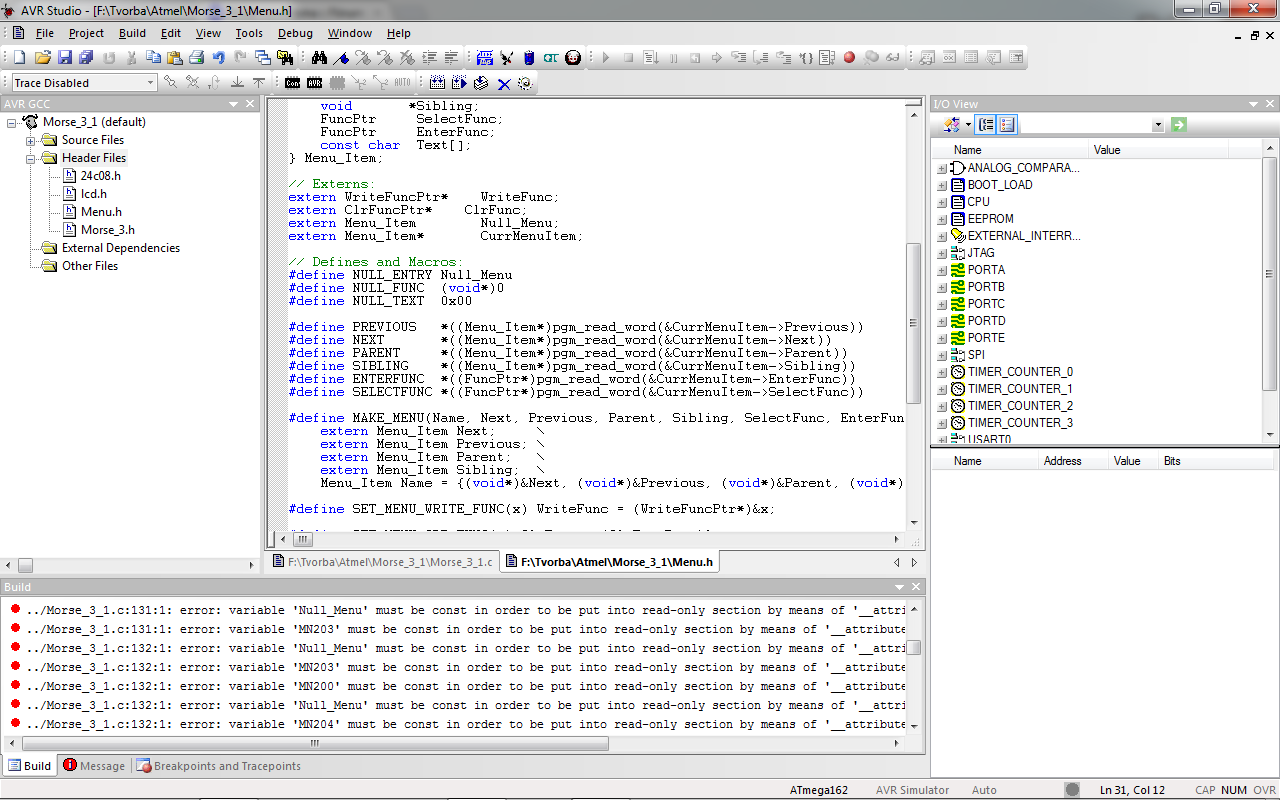
Task: Open the Debug menu
Action: click(295, 33)
